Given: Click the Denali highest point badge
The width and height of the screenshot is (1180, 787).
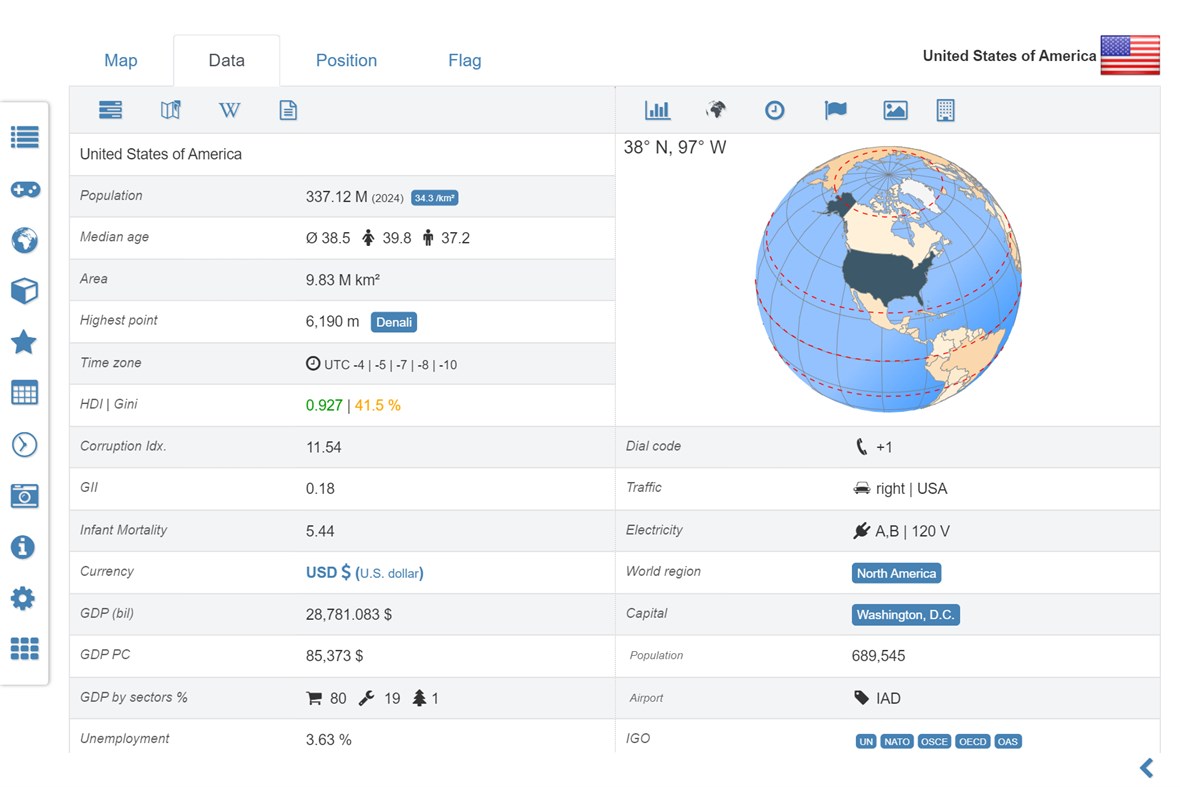Looking at the screenshot, I should click(393, 322).
